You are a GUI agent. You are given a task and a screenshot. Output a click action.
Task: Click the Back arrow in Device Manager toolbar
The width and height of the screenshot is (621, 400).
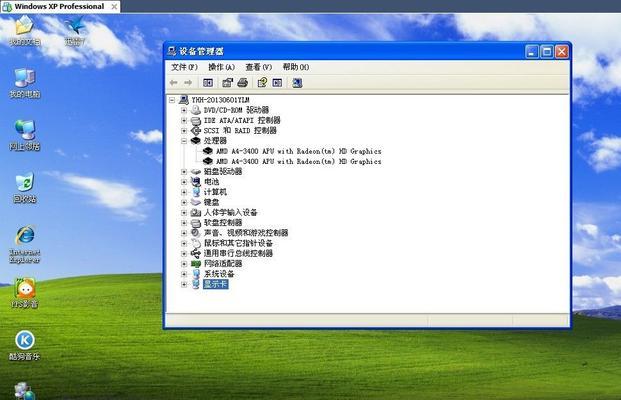pyautogui.click(x=173, y=83)
